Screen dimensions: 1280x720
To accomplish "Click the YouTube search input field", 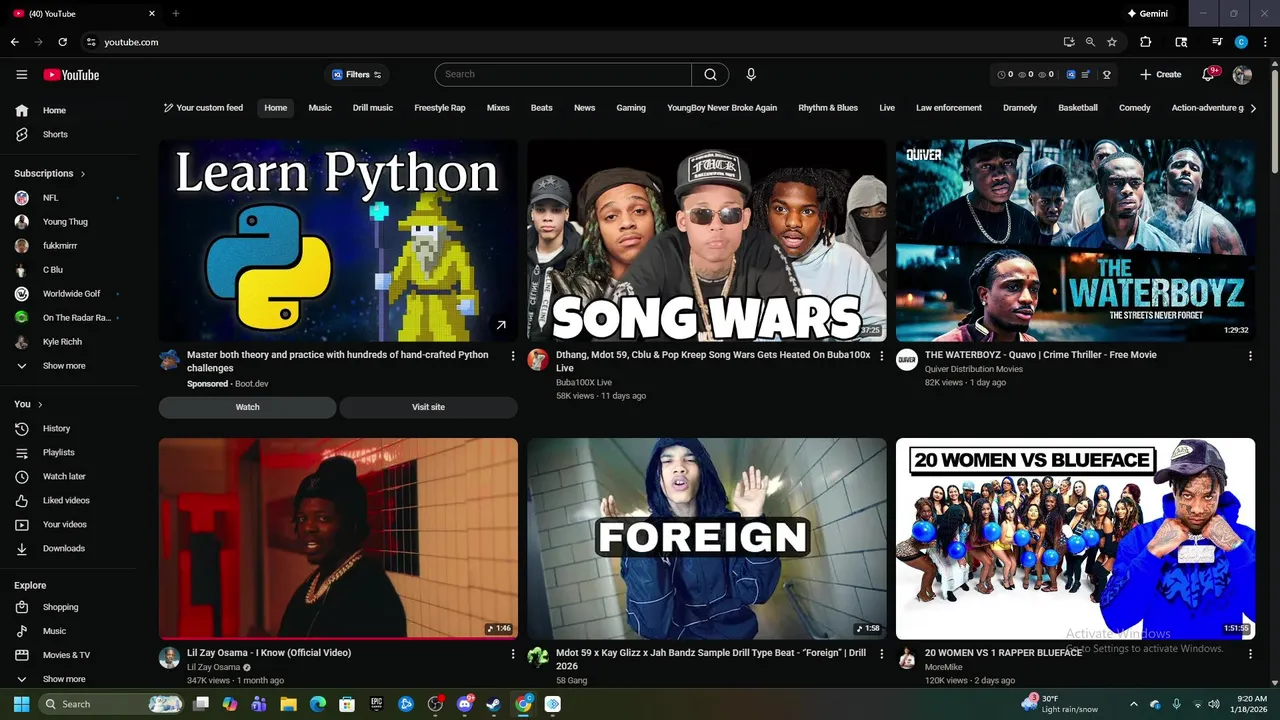I will [x=563, y=74].
